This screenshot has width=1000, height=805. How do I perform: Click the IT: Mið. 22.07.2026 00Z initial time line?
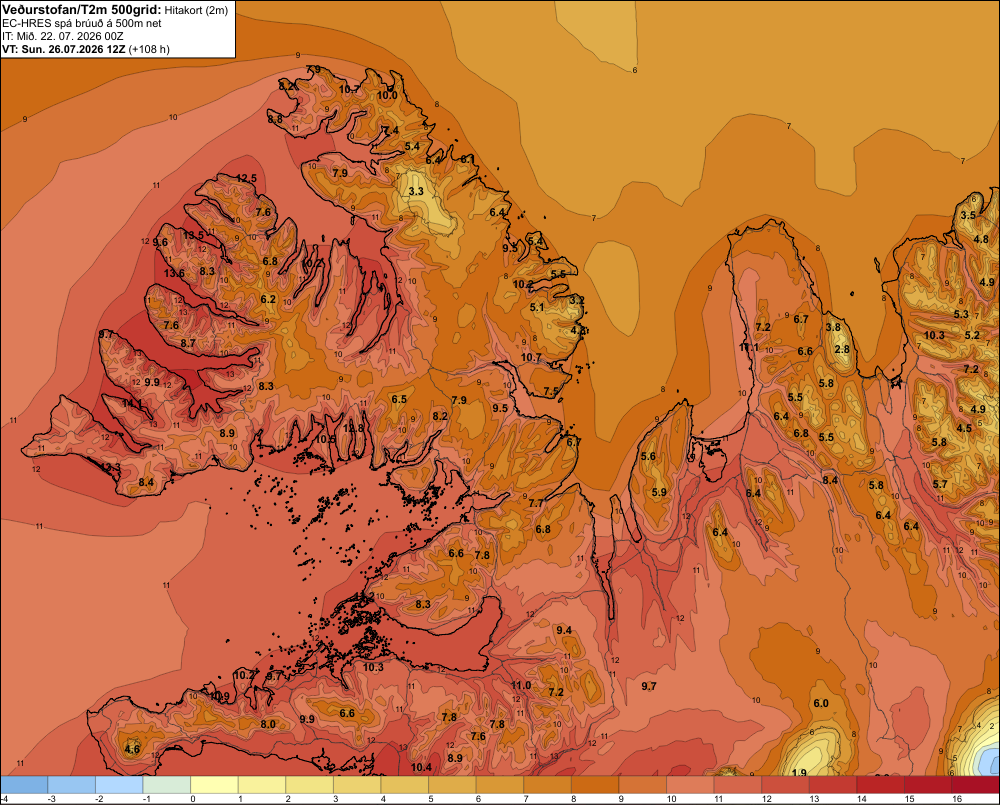63,36
